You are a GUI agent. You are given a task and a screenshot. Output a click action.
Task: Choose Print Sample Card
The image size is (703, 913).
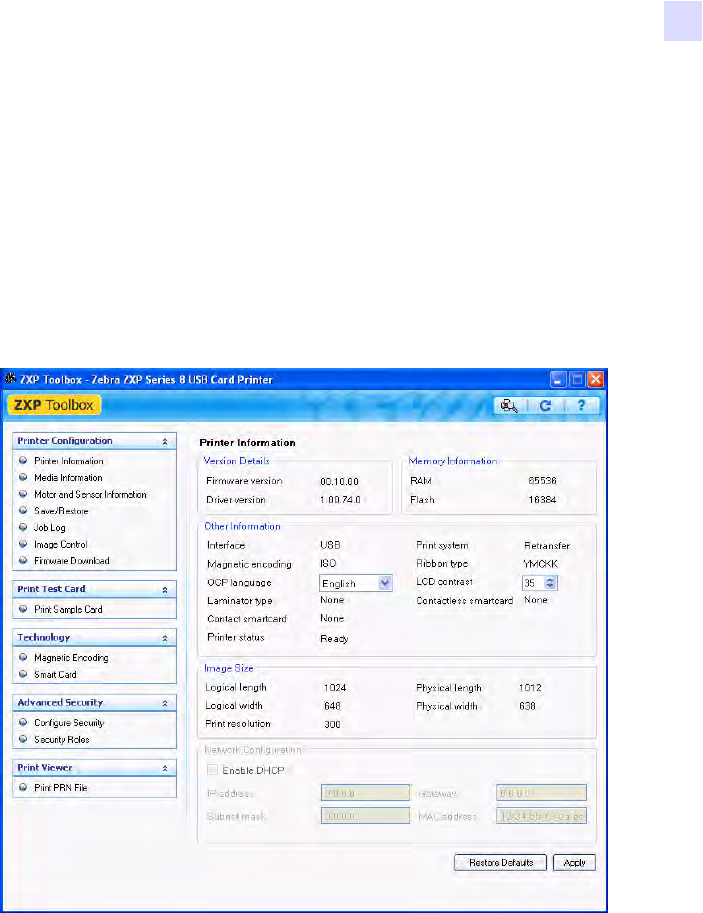pos(68,609)
